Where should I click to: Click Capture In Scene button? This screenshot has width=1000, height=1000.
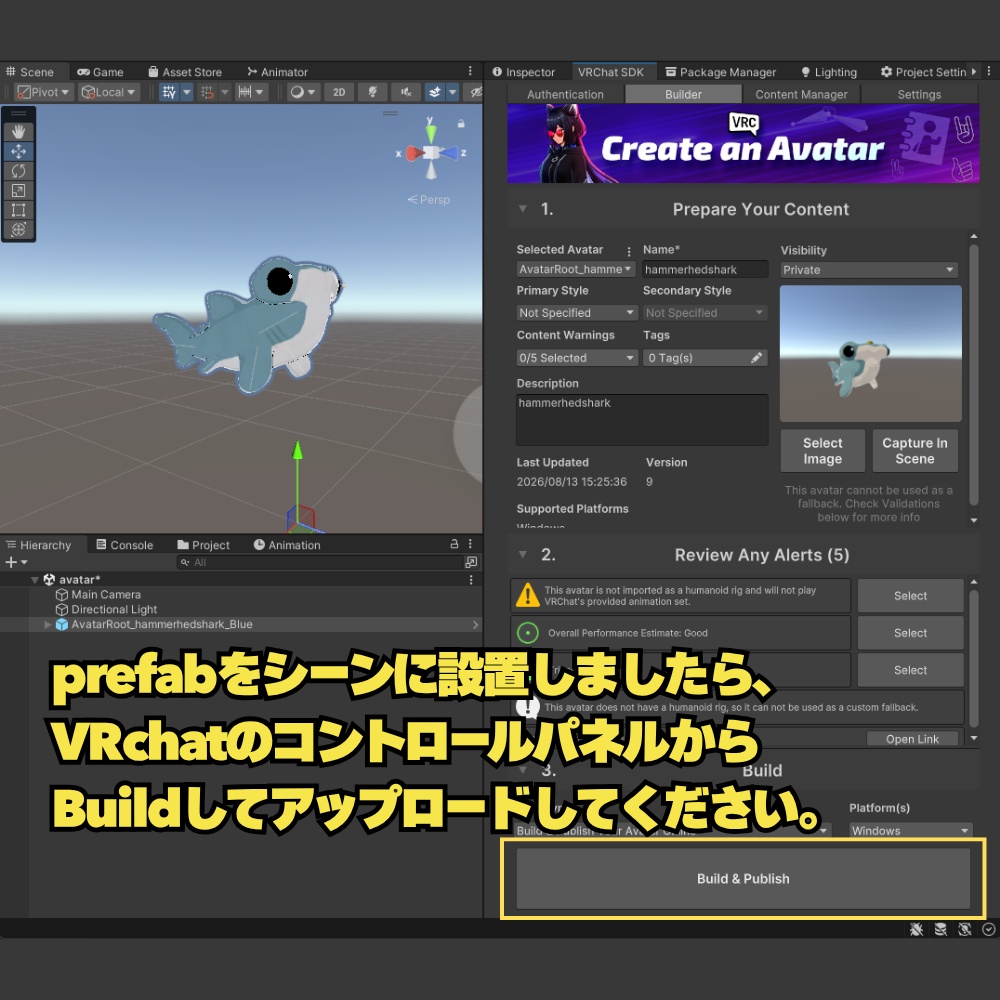click(x=915, y=450)
